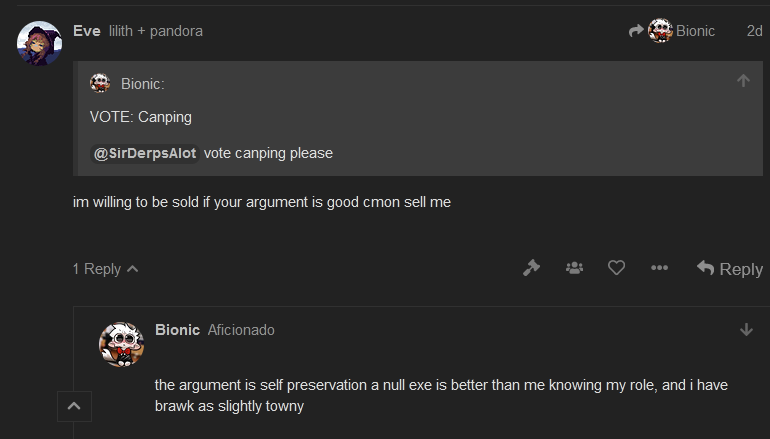Image resolution: width=770 pixels, height=439 pixels.
Task: Jump to quoted post via up arrow
Action: coord(743,81)
